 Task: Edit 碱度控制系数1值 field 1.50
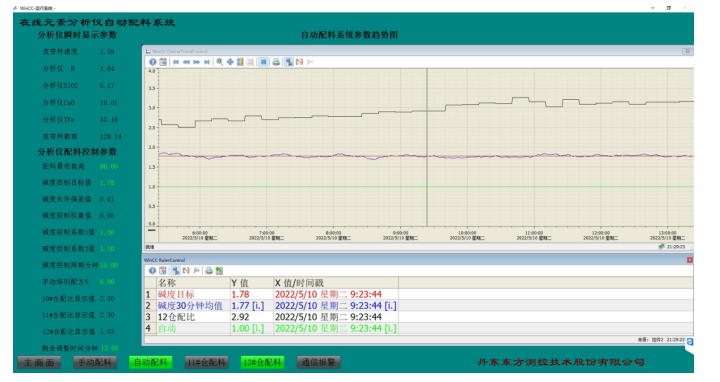[x=107, y=232]
